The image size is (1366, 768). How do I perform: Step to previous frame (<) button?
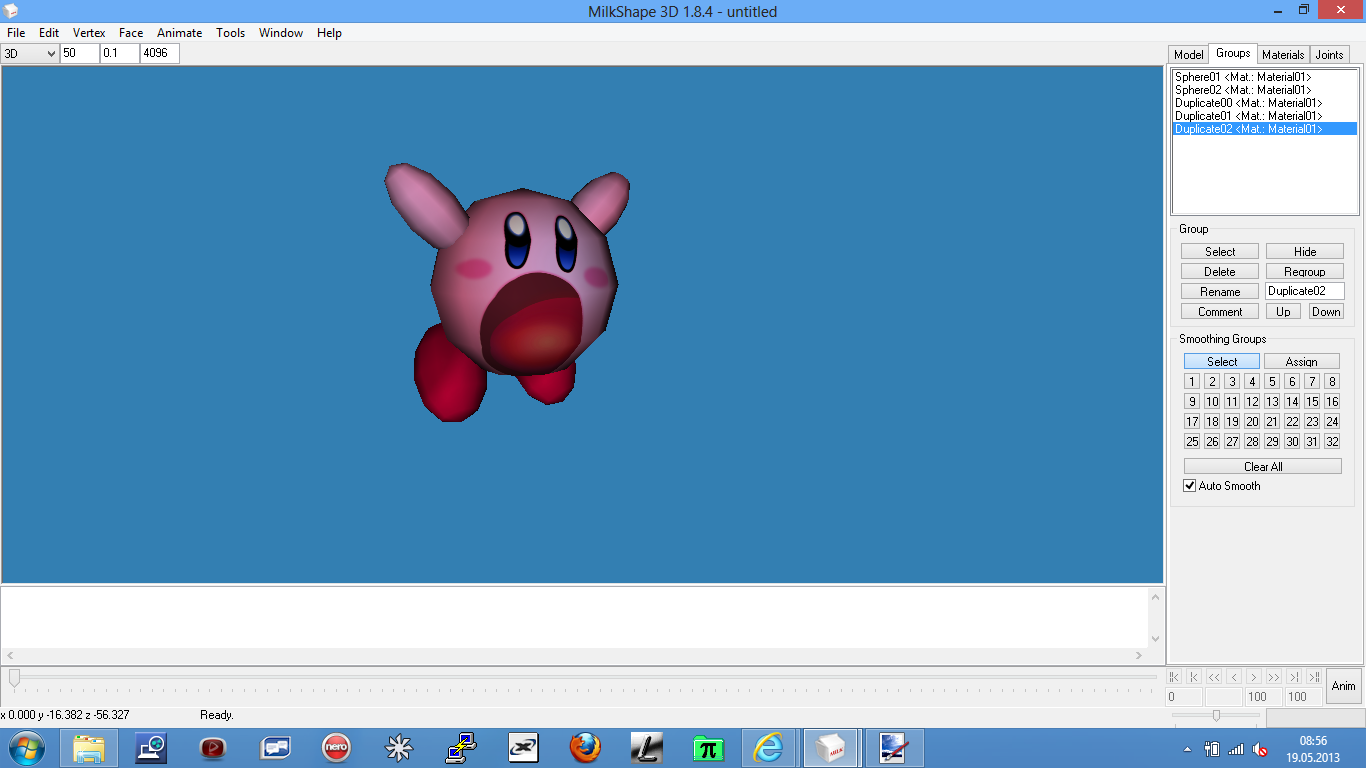[x=1234, y=677]
